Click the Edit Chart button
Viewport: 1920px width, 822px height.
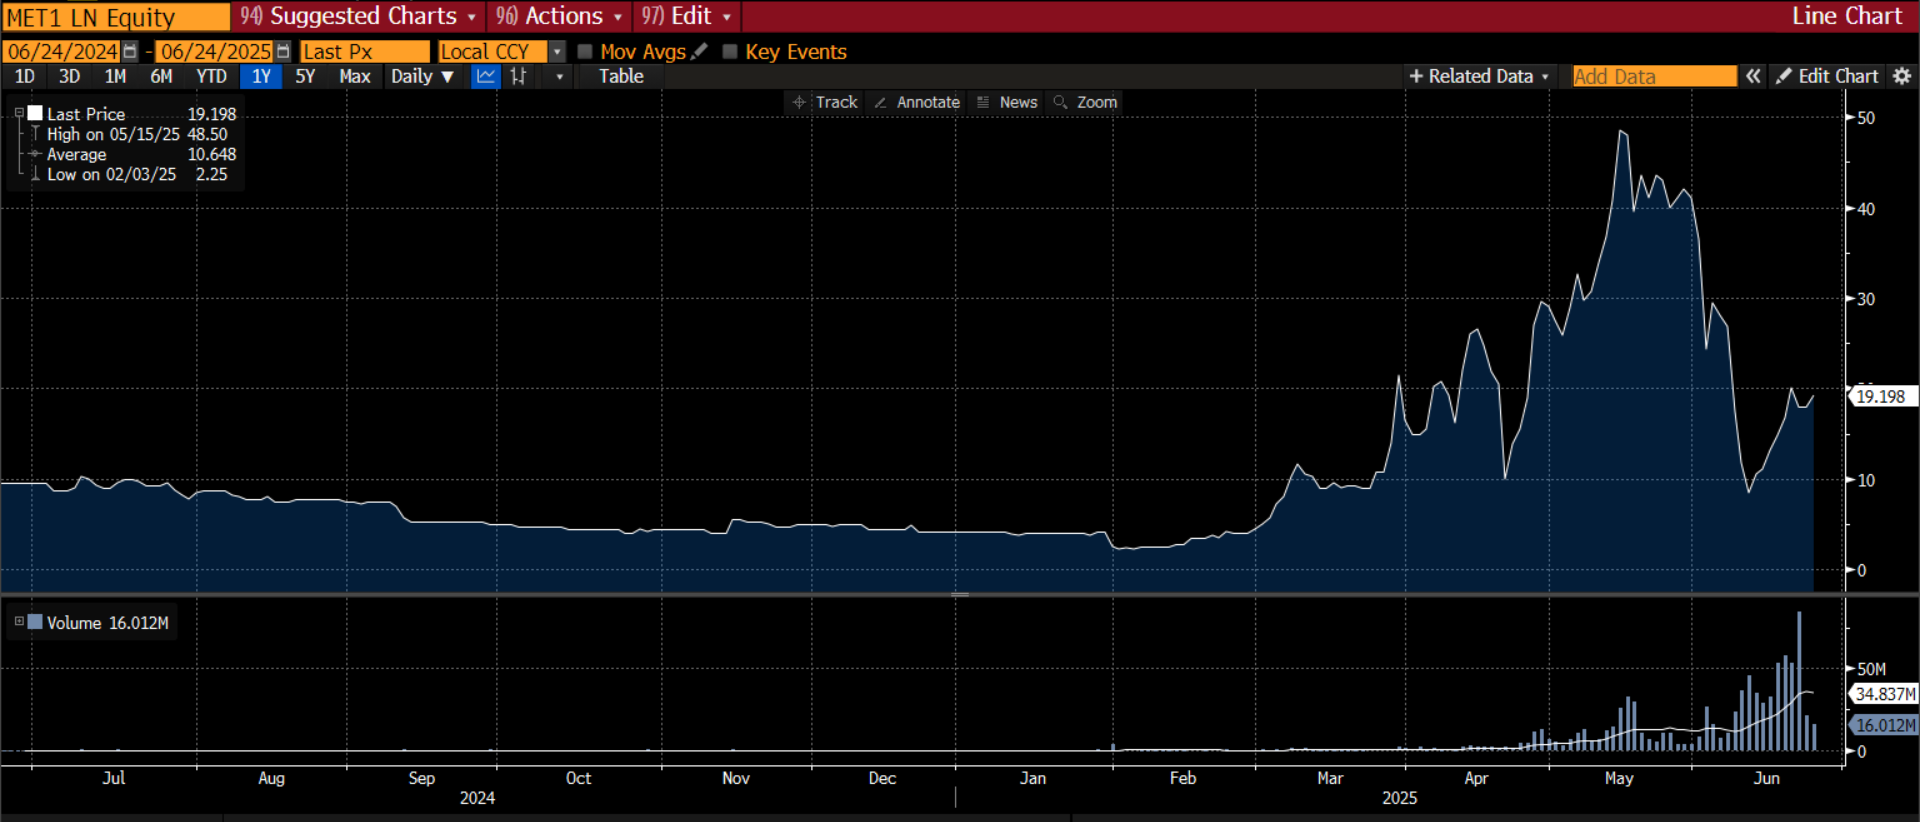1827,76
